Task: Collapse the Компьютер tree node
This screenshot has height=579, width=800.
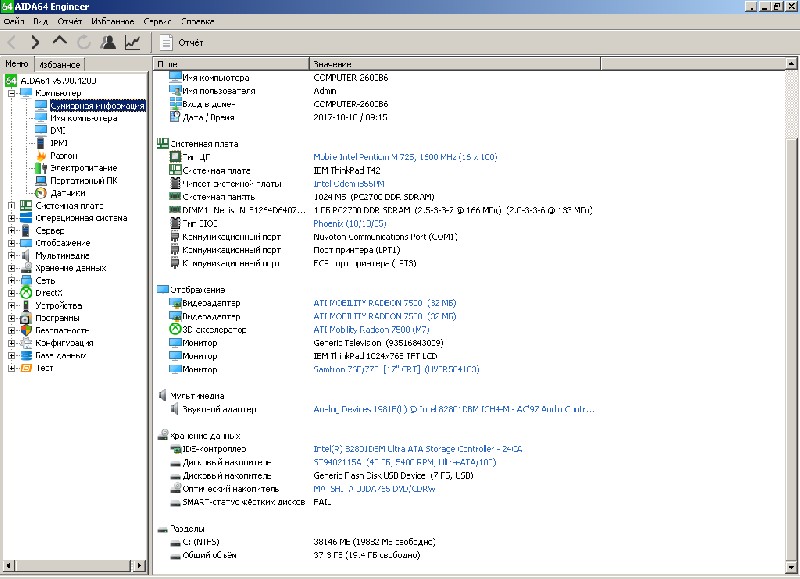Action: pos(11,93)
